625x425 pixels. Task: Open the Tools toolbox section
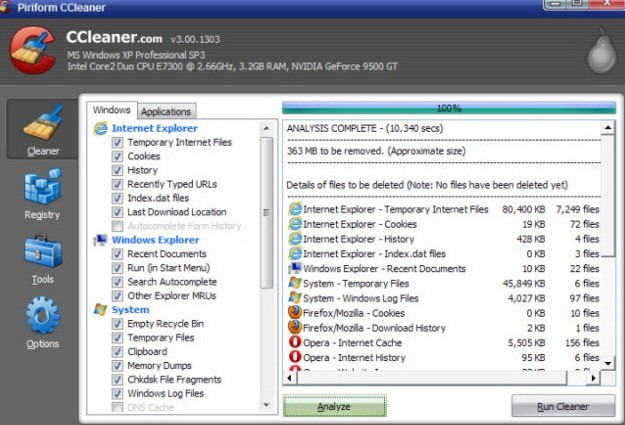[42, 259]
